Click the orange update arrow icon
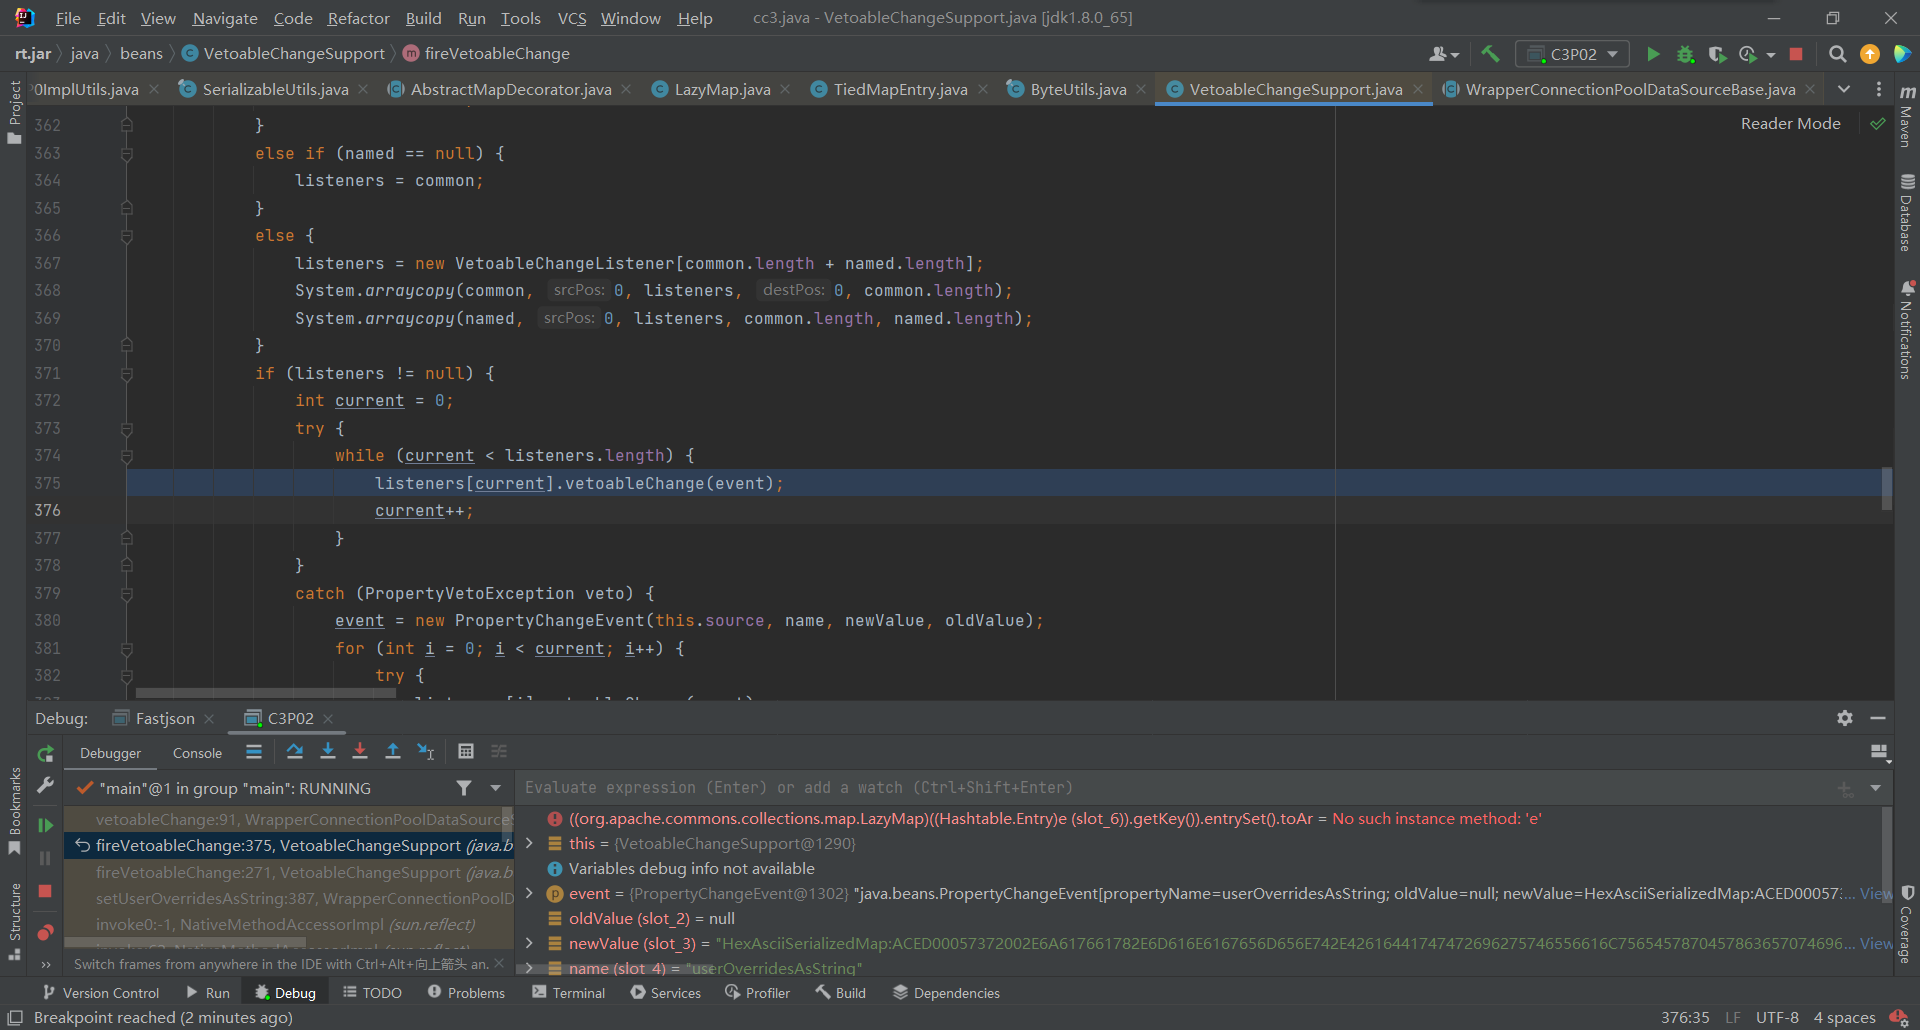 [1869, 54]
